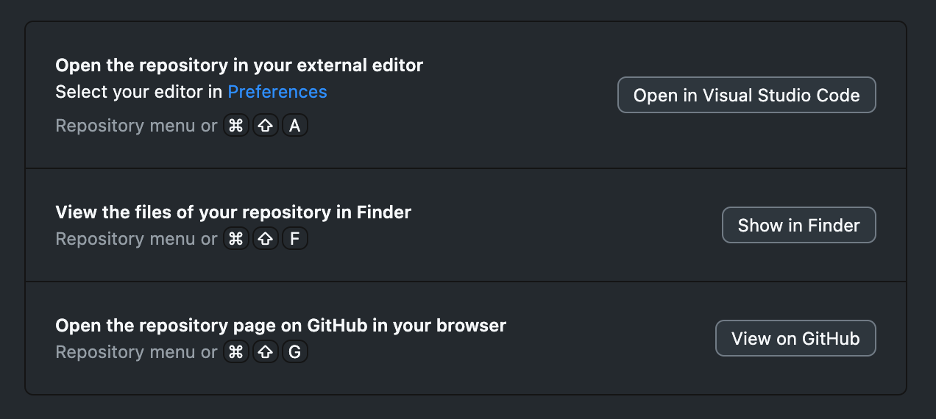Click the Command key icon in Finder shortcut
Screen dimensions: 936x420
coord(236,239)
